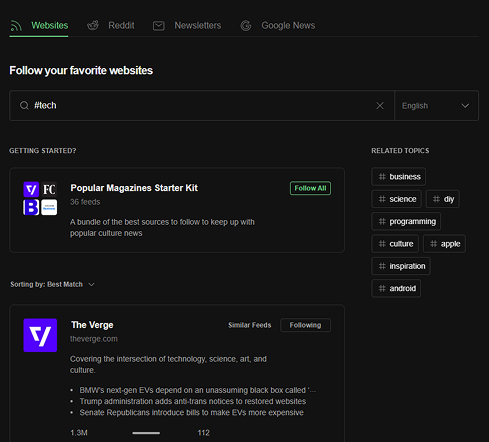Open the Popular Magazines Starter Kit logo grid

pos(40,198)
